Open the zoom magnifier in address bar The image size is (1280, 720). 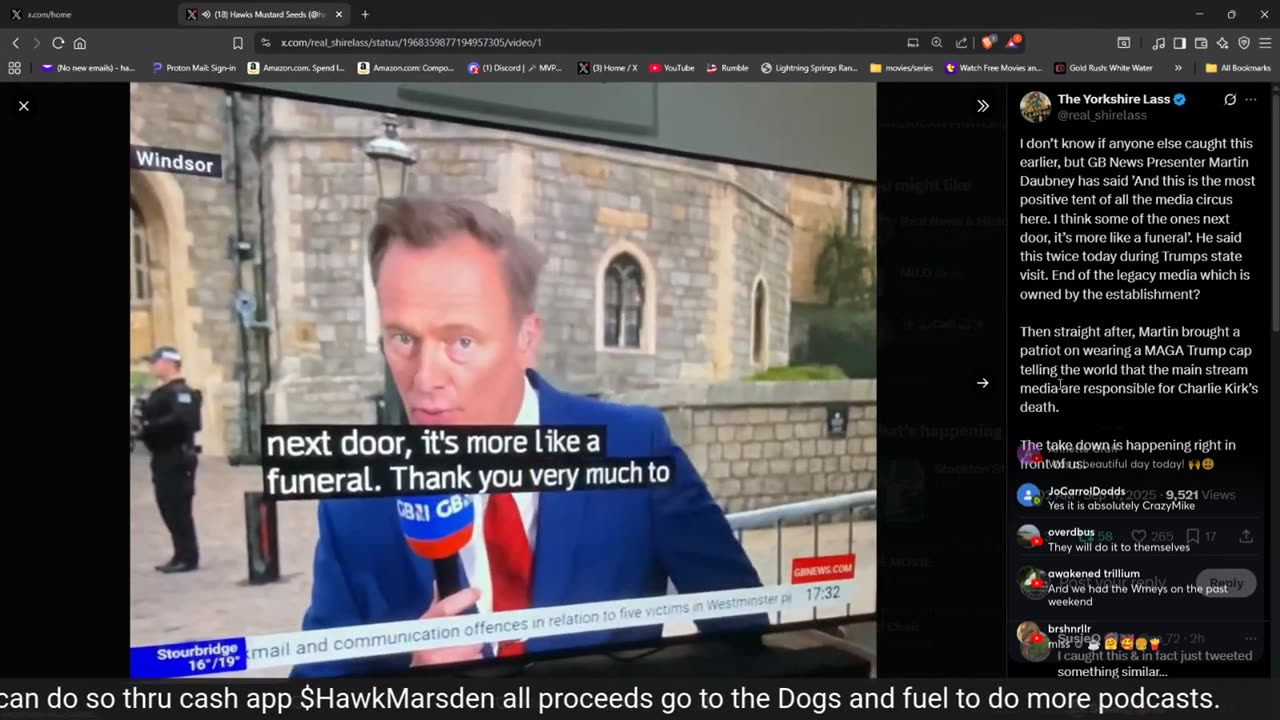tap(937, 43)
